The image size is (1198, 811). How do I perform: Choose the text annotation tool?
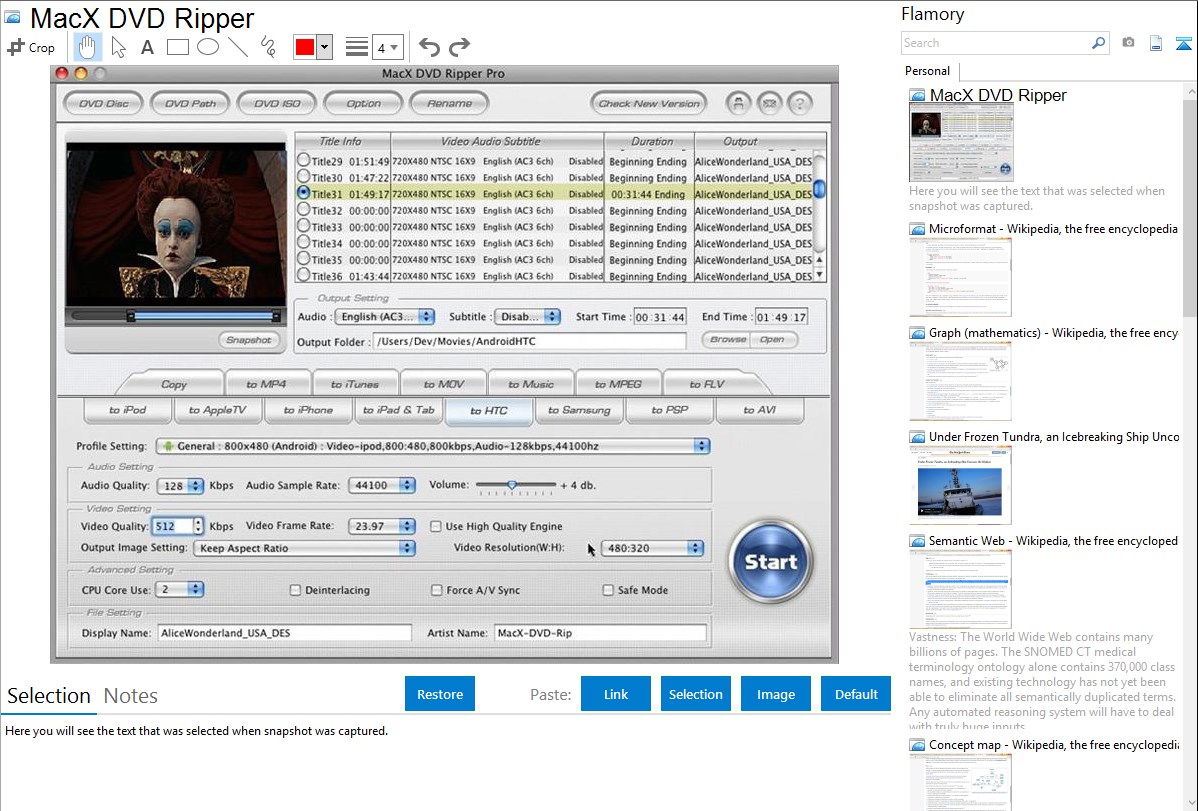click(x=147, y=47)
